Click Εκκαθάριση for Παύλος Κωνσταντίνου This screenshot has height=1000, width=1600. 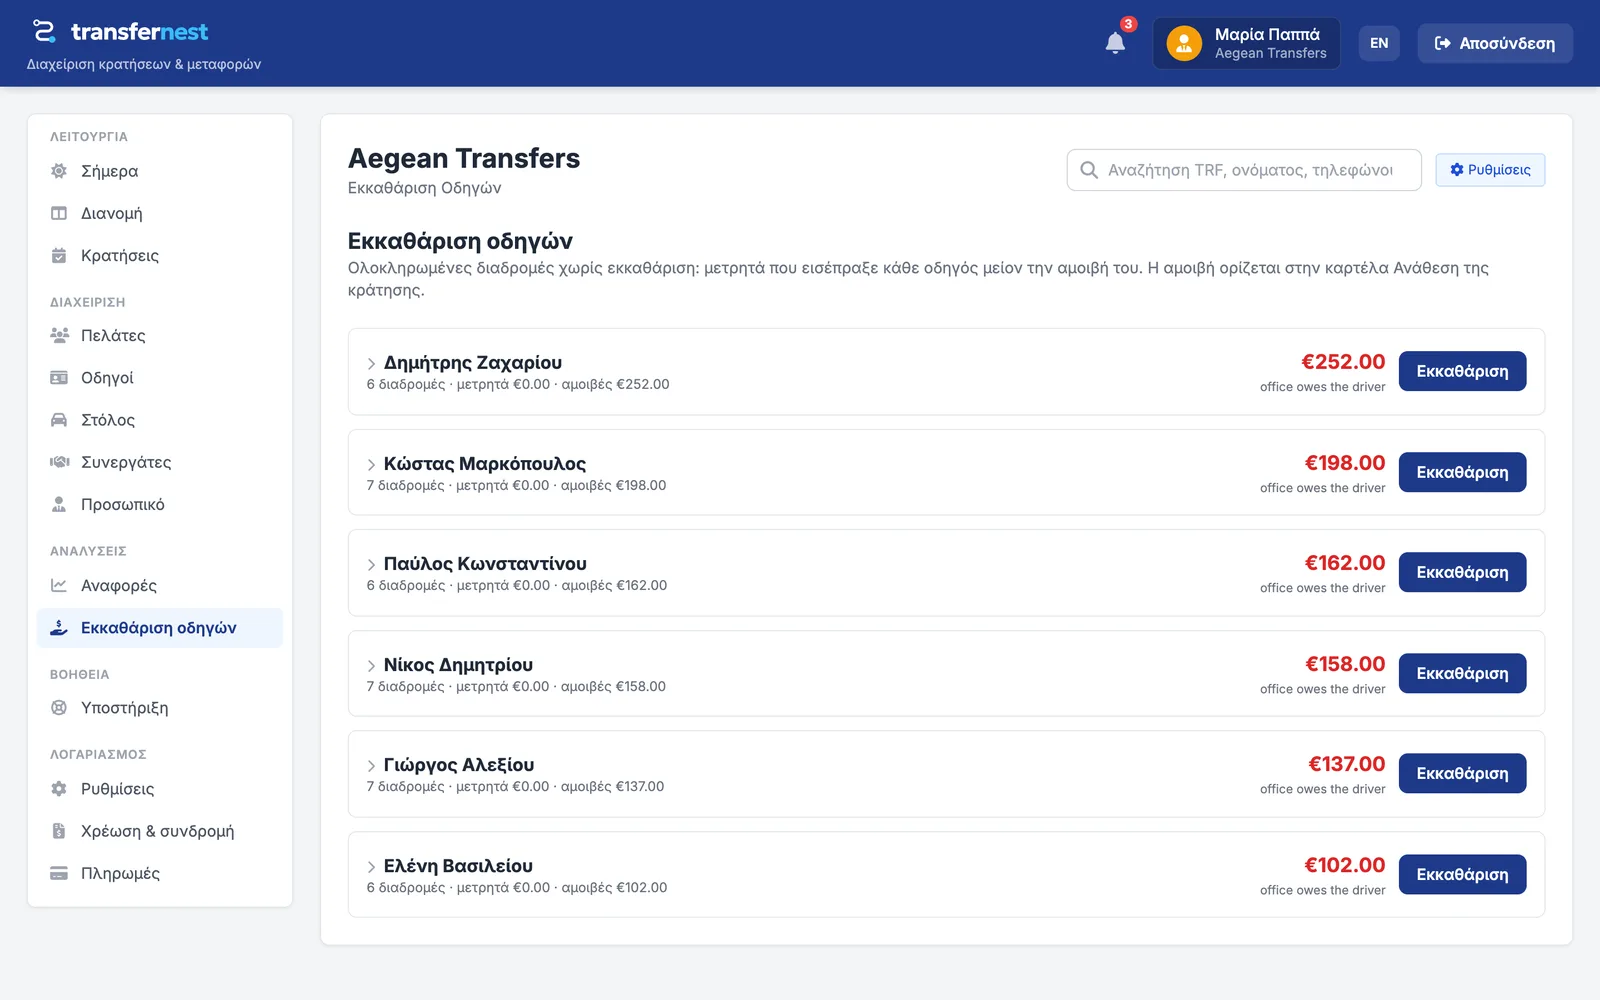[x=1462, y=572]
